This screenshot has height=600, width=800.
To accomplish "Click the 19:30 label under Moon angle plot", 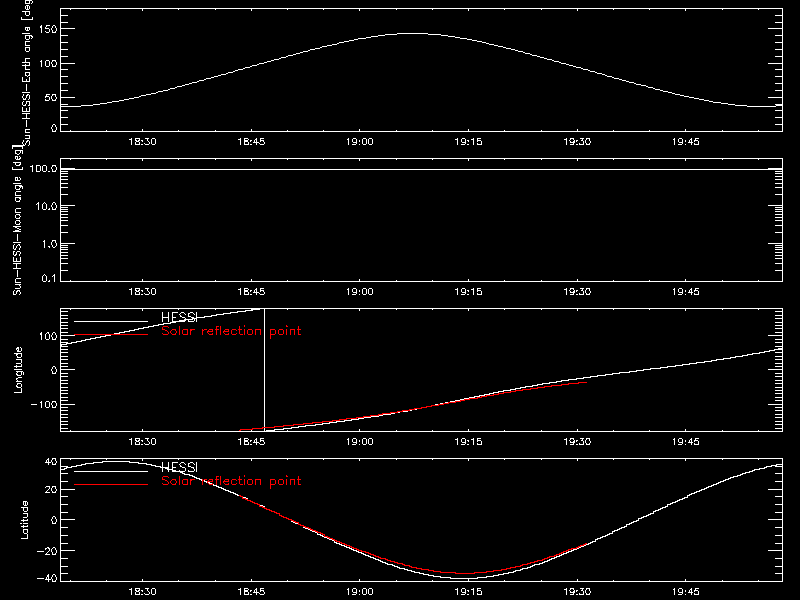I will [577, 292].
